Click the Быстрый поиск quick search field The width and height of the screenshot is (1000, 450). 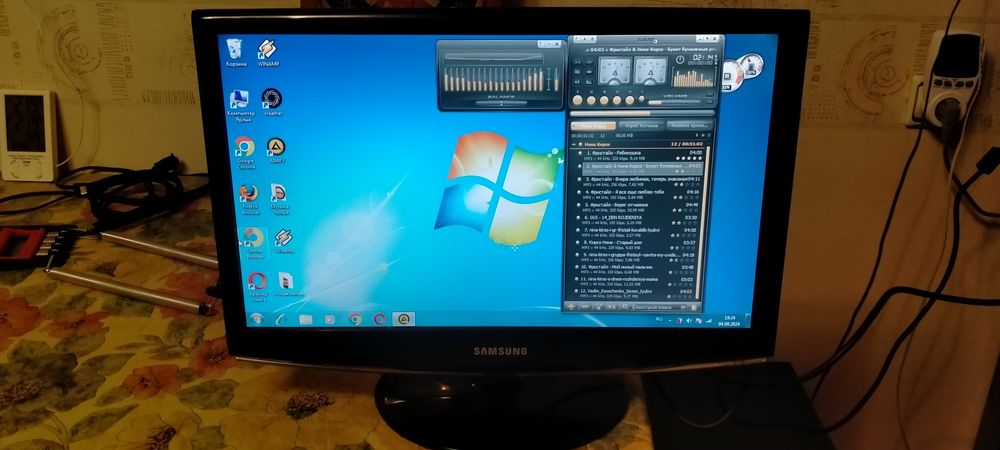(659, 307)
